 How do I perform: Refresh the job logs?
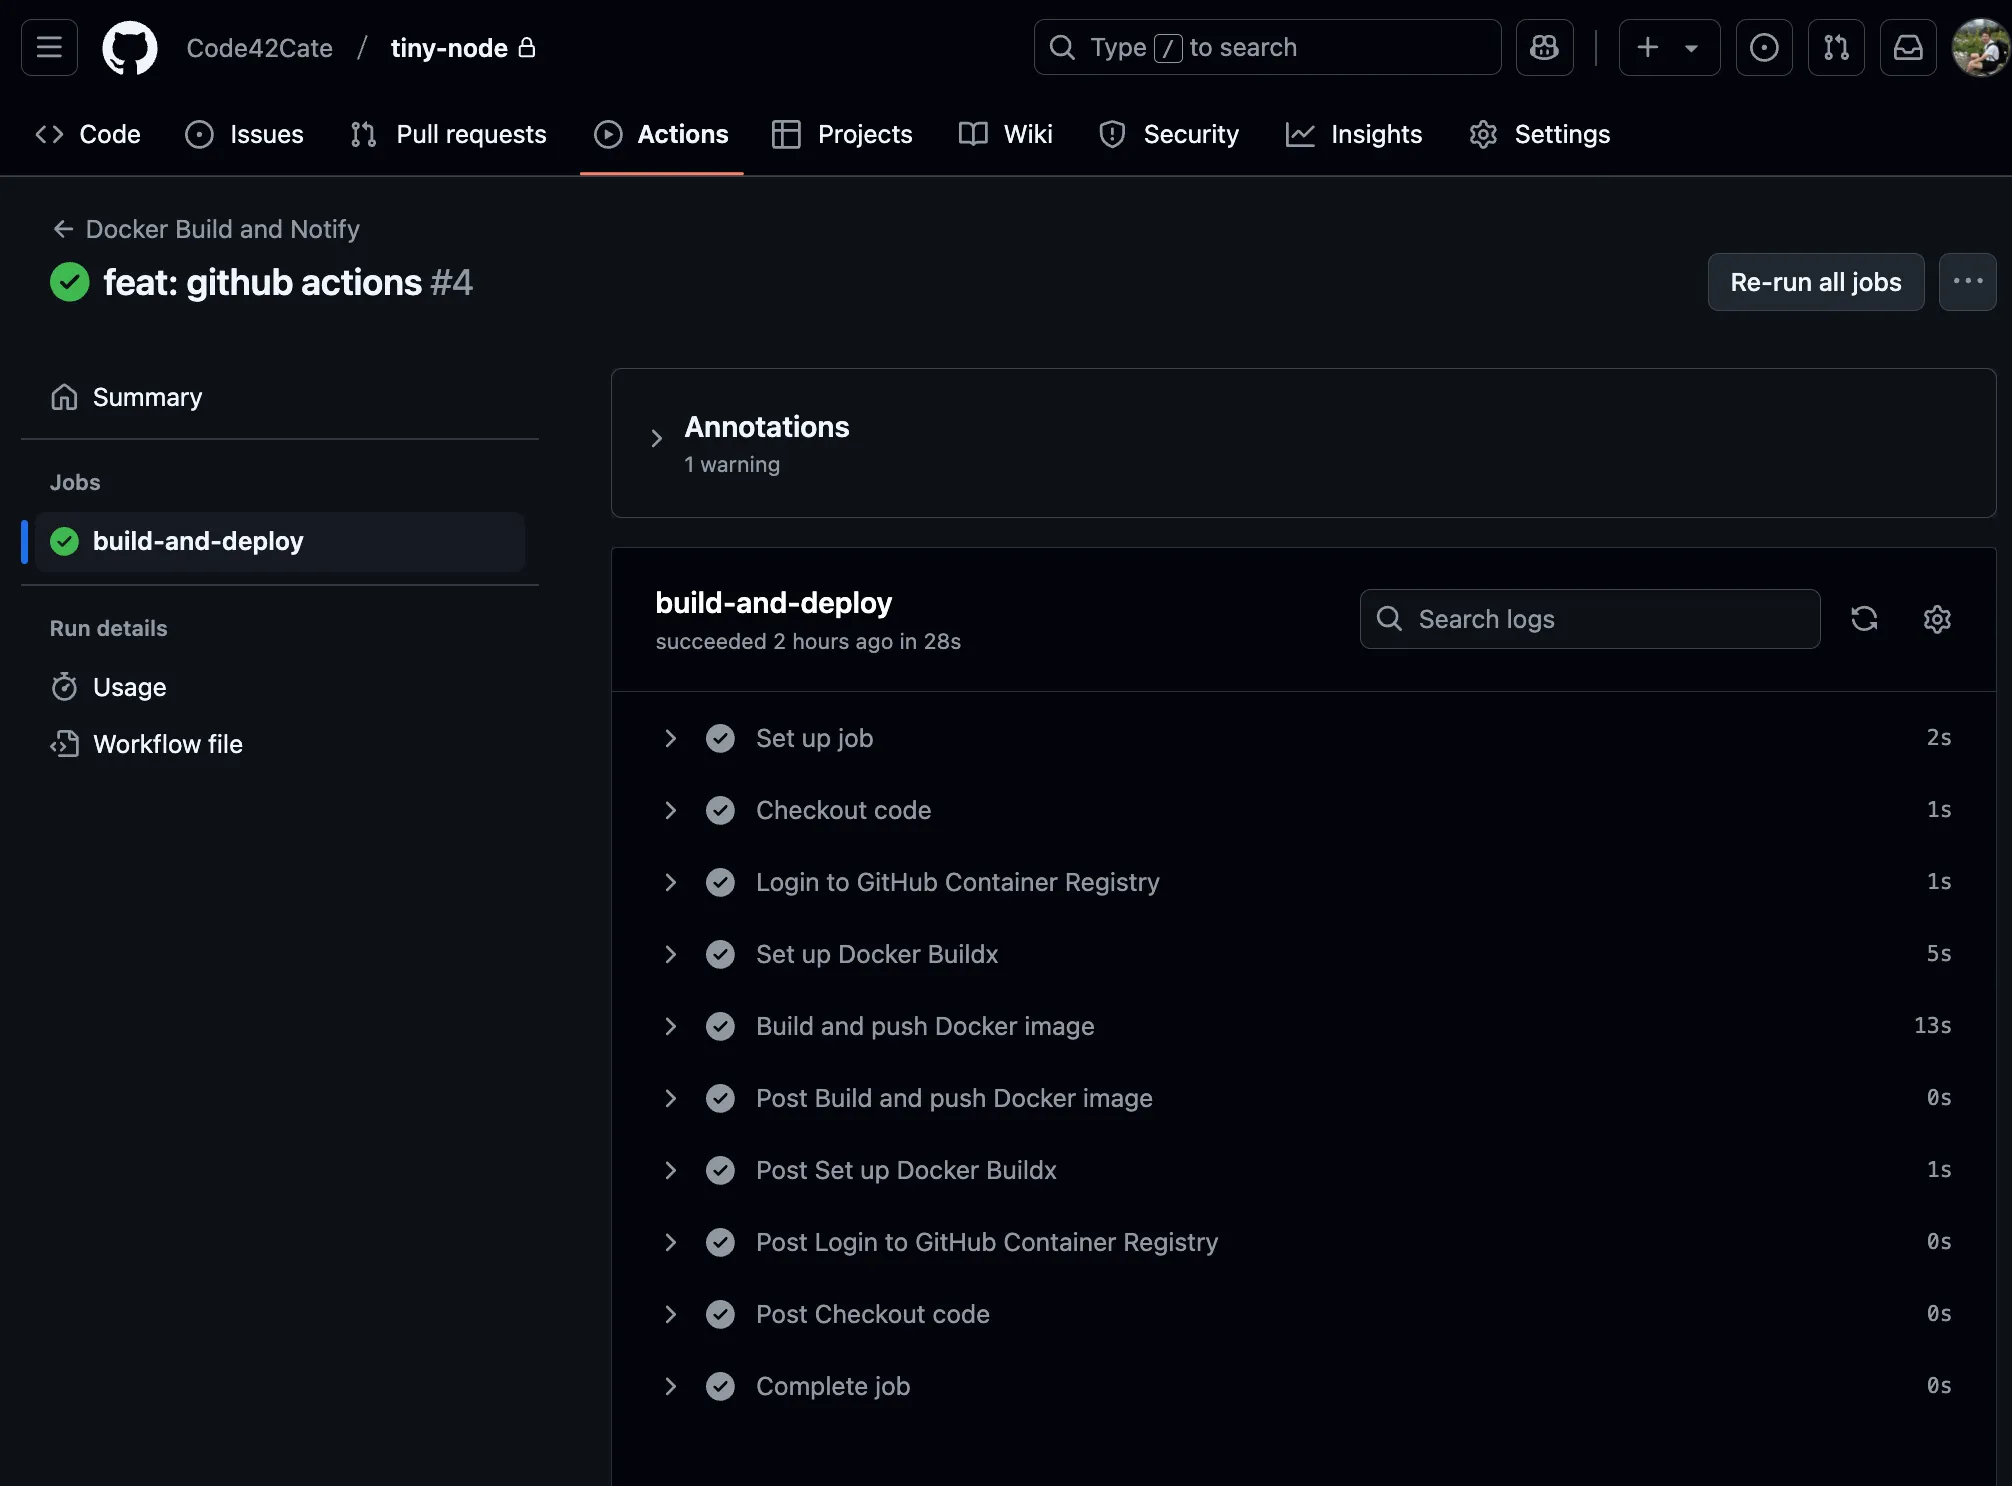point(1863,619)
